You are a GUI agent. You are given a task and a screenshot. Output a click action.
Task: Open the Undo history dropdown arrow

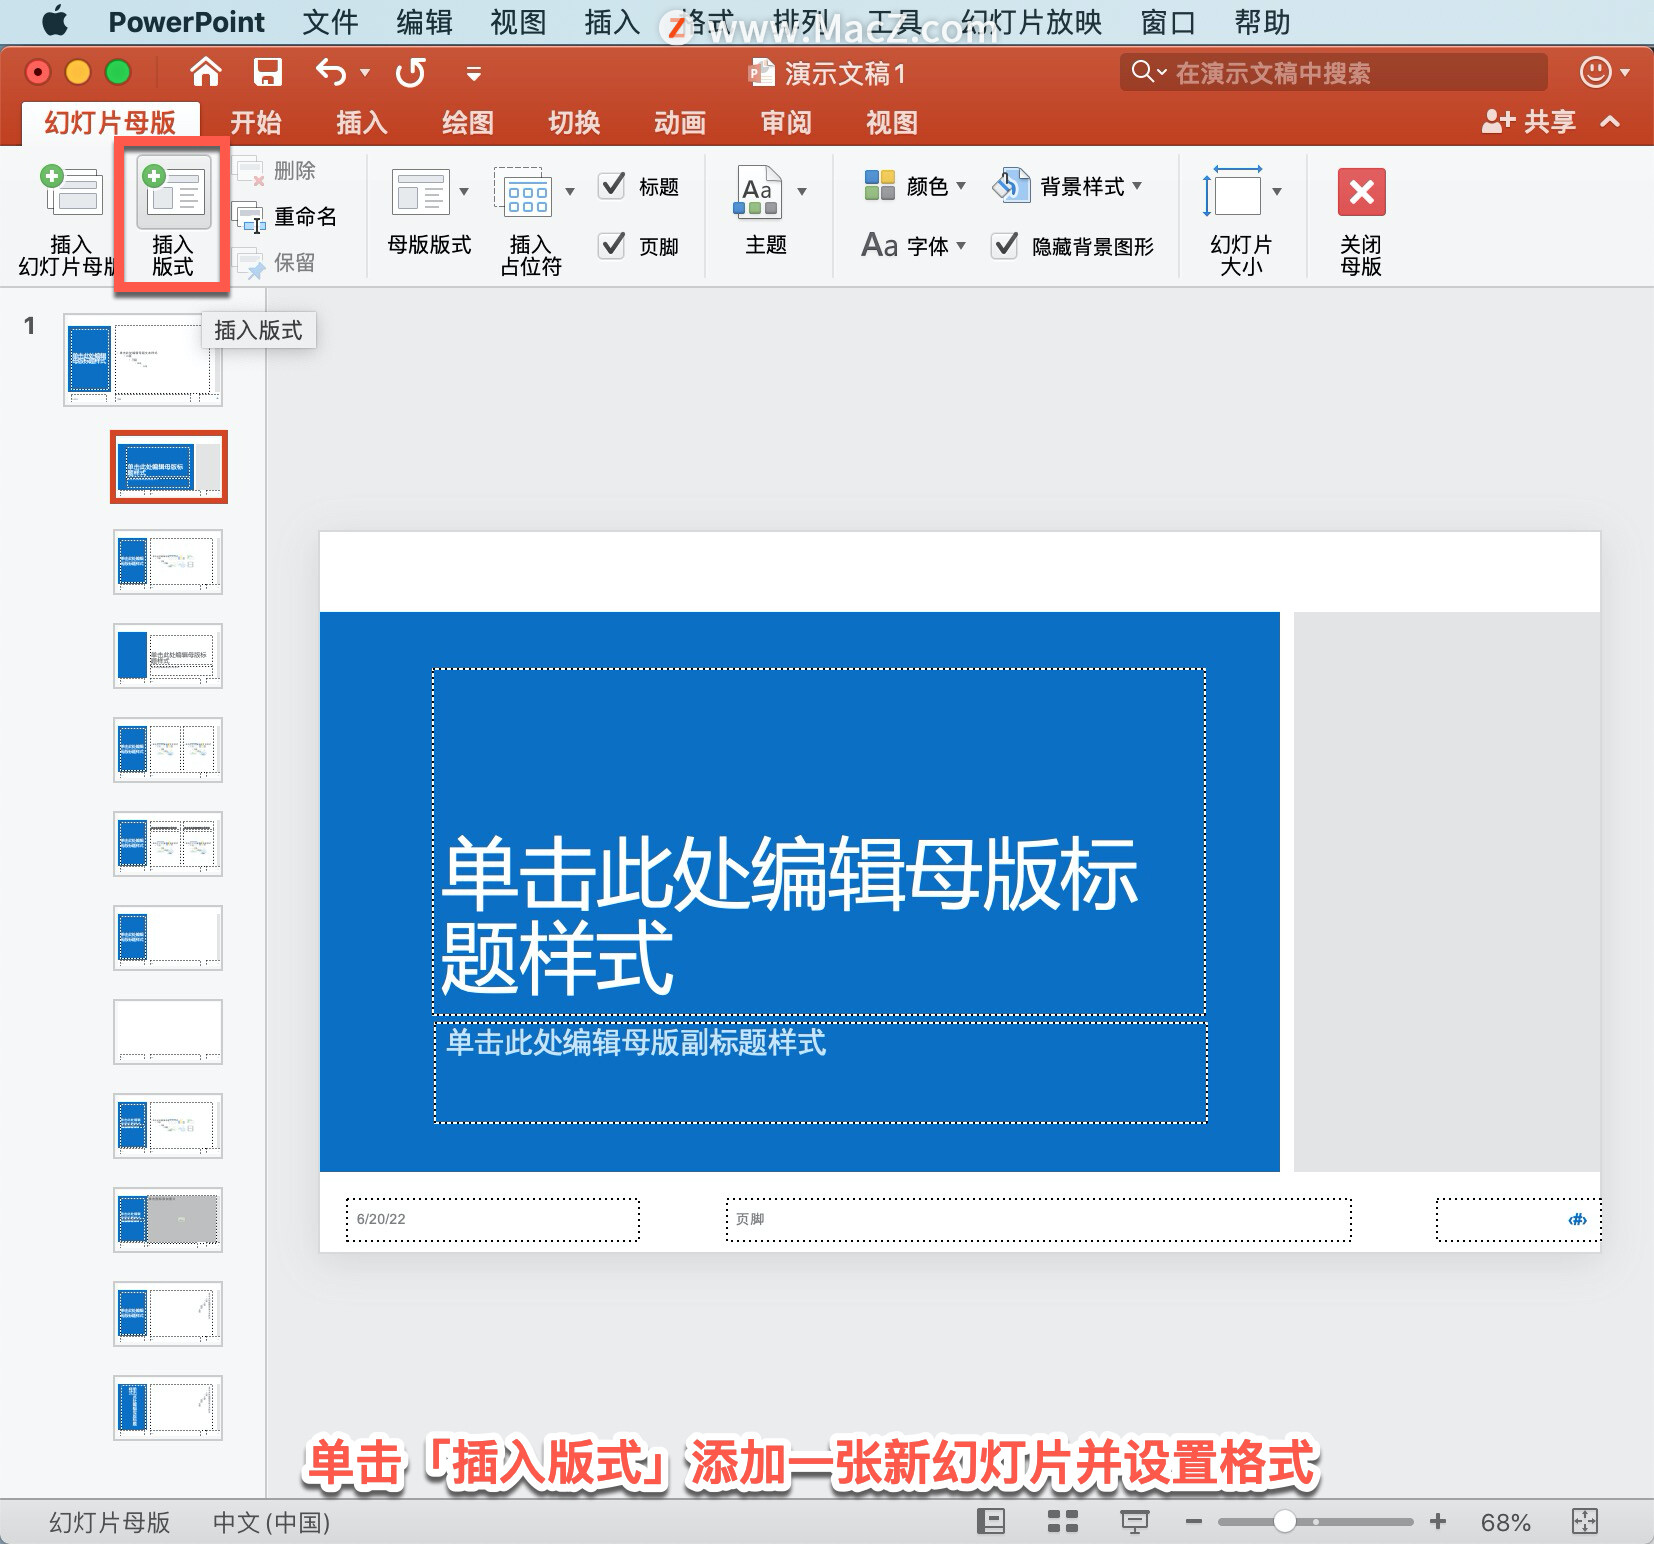point(365,72)
